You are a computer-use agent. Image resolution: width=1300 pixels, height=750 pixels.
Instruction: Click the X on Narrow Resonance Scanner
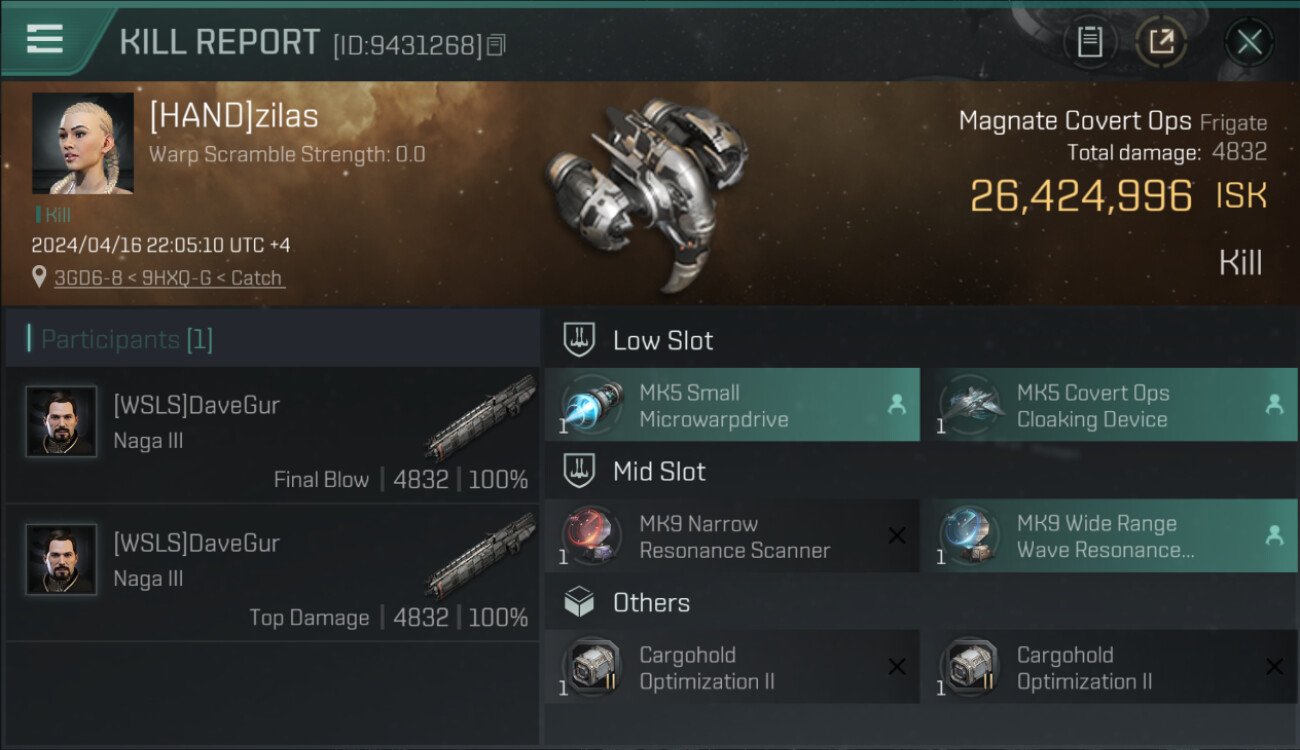tap(897, 536)
